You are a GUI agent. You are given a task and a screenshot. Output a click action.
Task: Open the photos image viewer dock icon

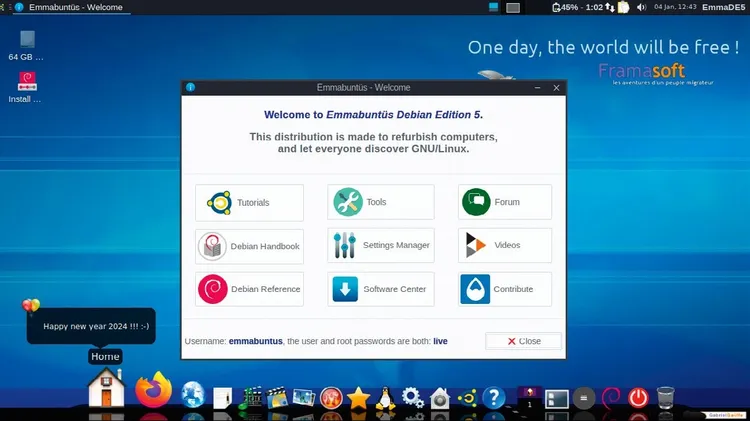tap(304, 398)
